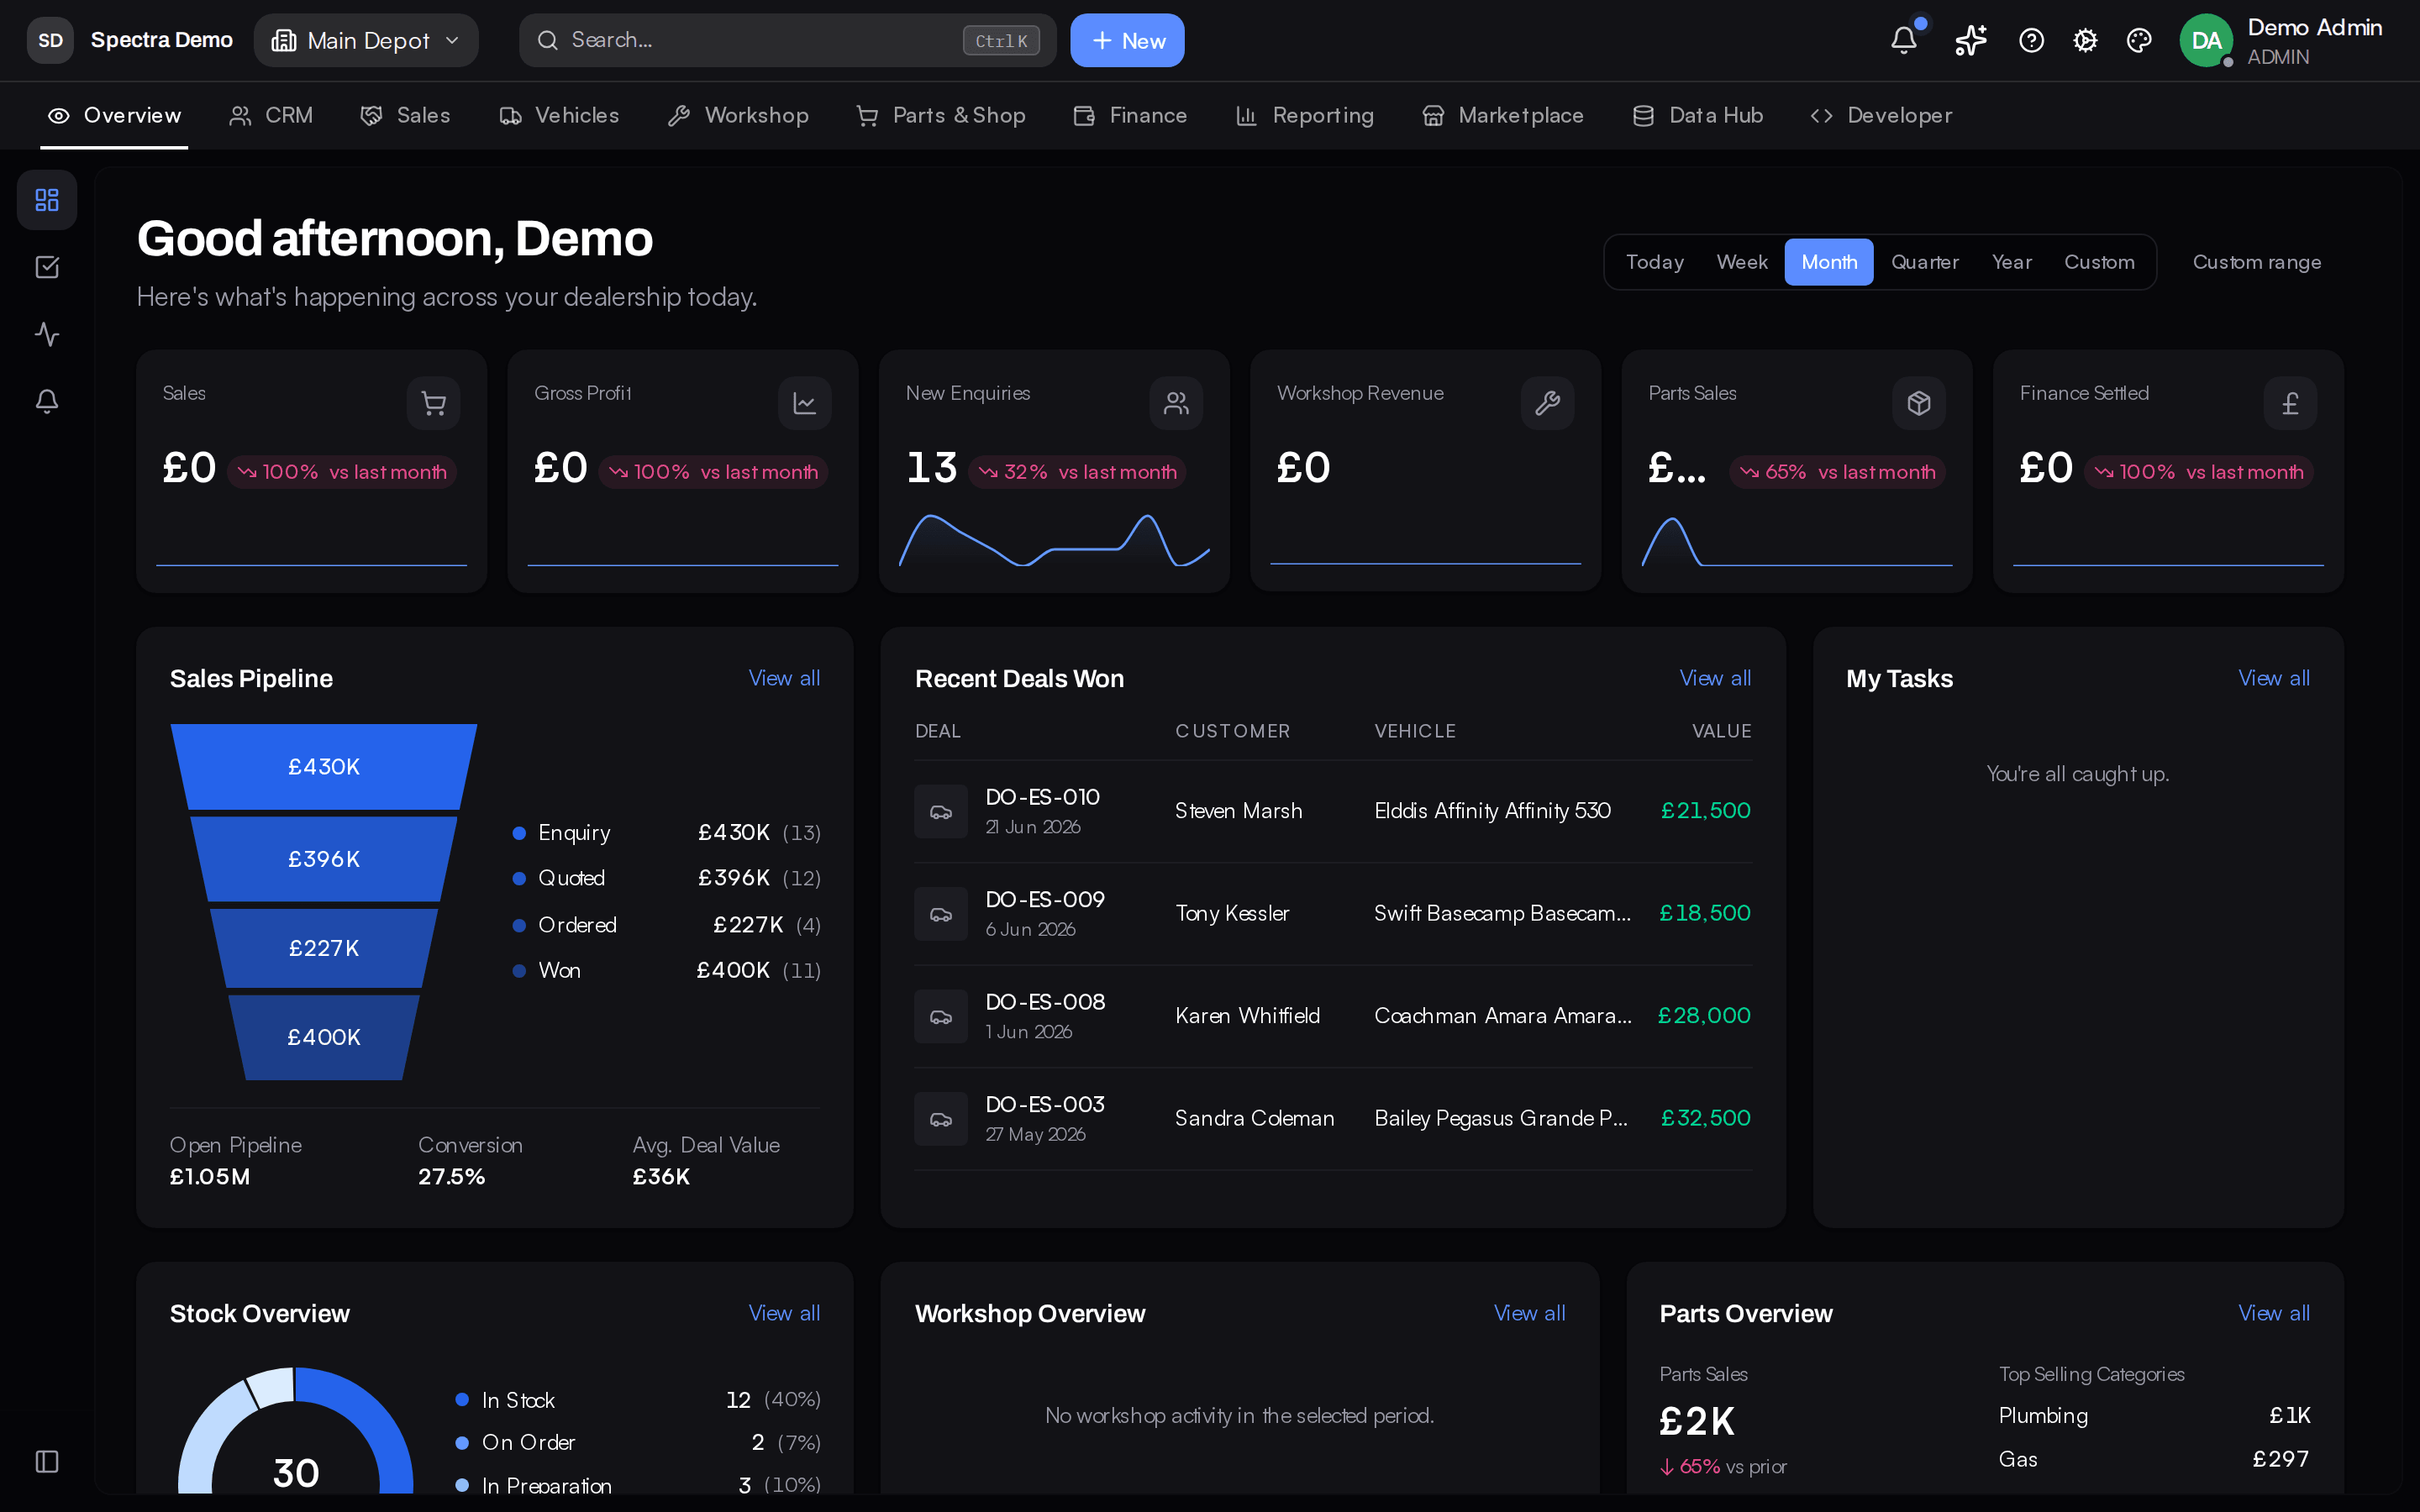Click the New button

[1127, 40]
